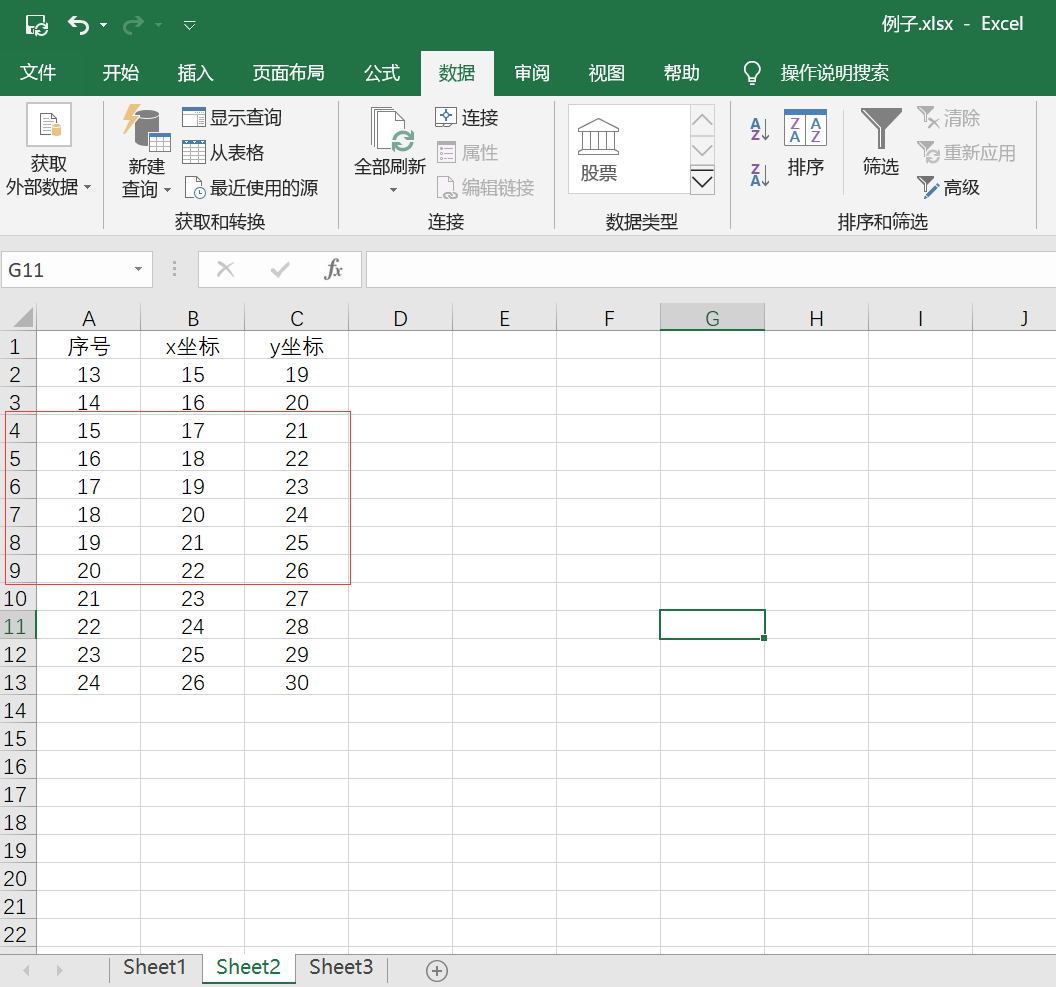Open the Name Box dropdown arrow

(x=138, y=269)
